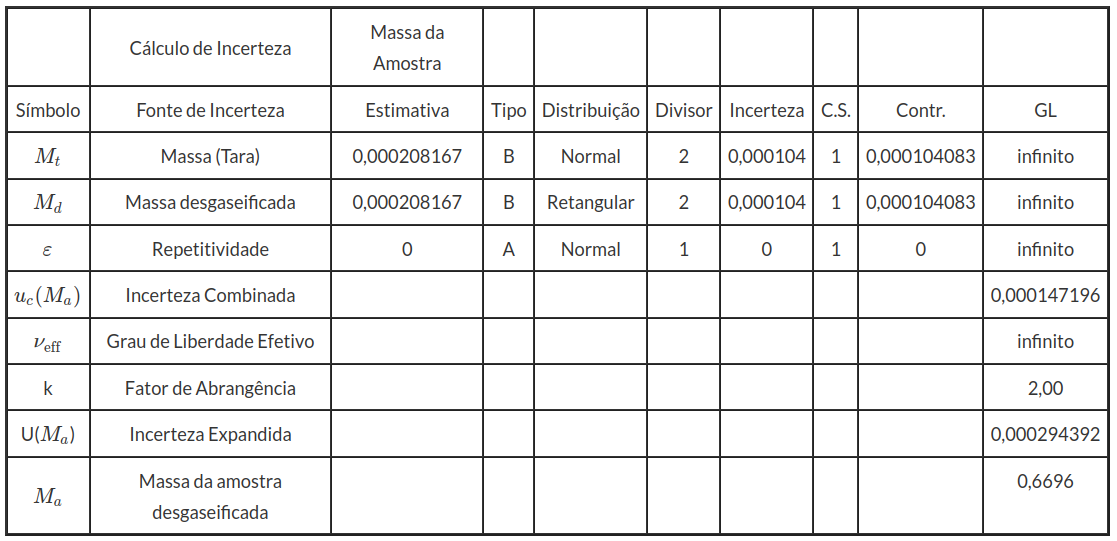Screen dimensions: 1117x541
Task: Select the expanded uncertainty value 0,000294392
Action: click(x=1045, y=435)
